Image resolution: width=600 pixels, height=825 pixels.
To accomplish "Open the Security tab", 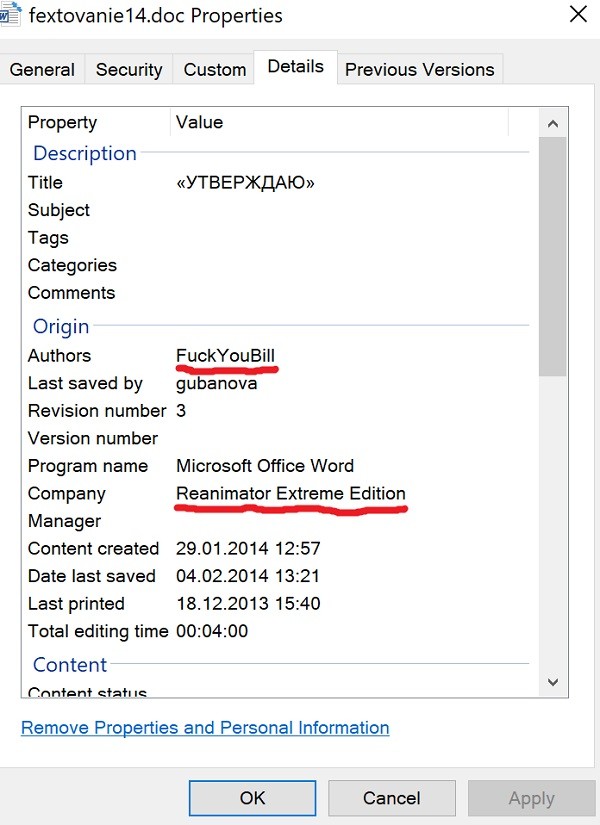I will coord(129,70).
